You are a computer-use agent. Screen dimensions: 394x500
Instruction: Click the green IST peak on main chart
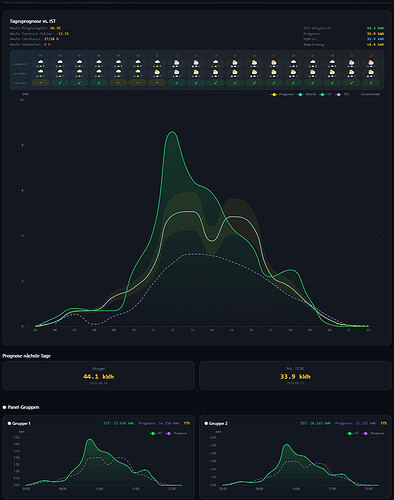[172, 132]
